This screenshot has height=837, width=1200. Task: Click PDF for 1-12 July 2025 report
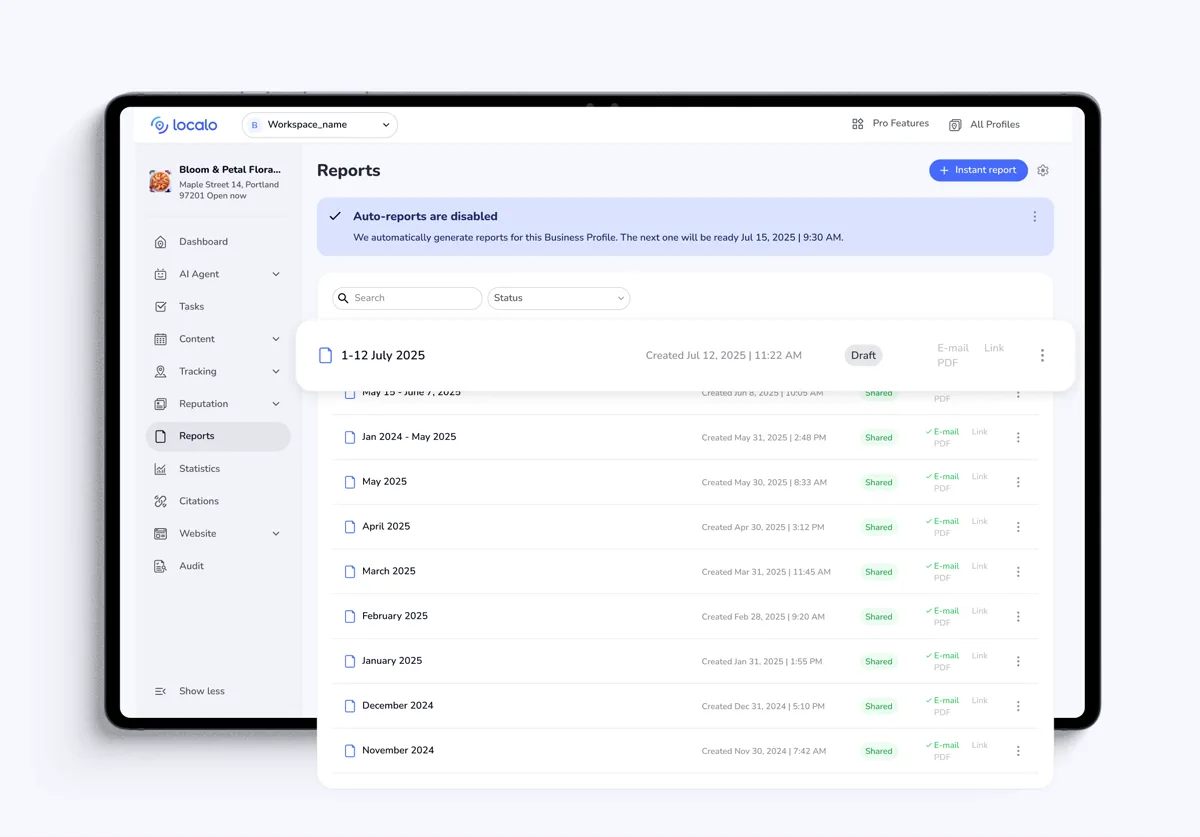[947, 363]
